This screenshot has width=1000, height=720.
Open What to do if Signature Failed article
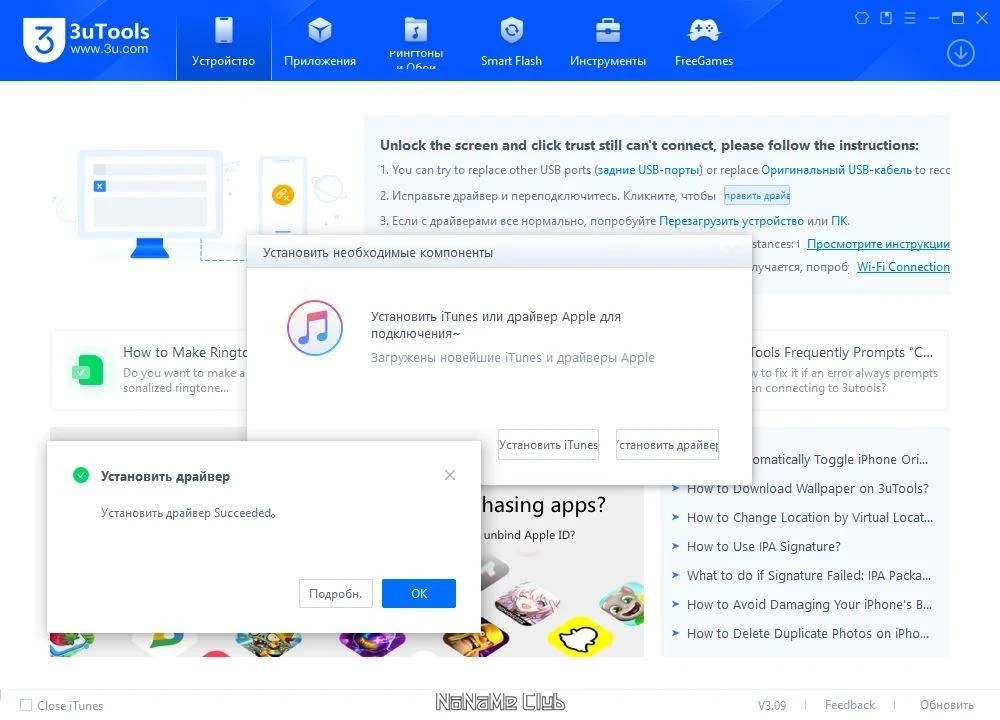point(809,575)
